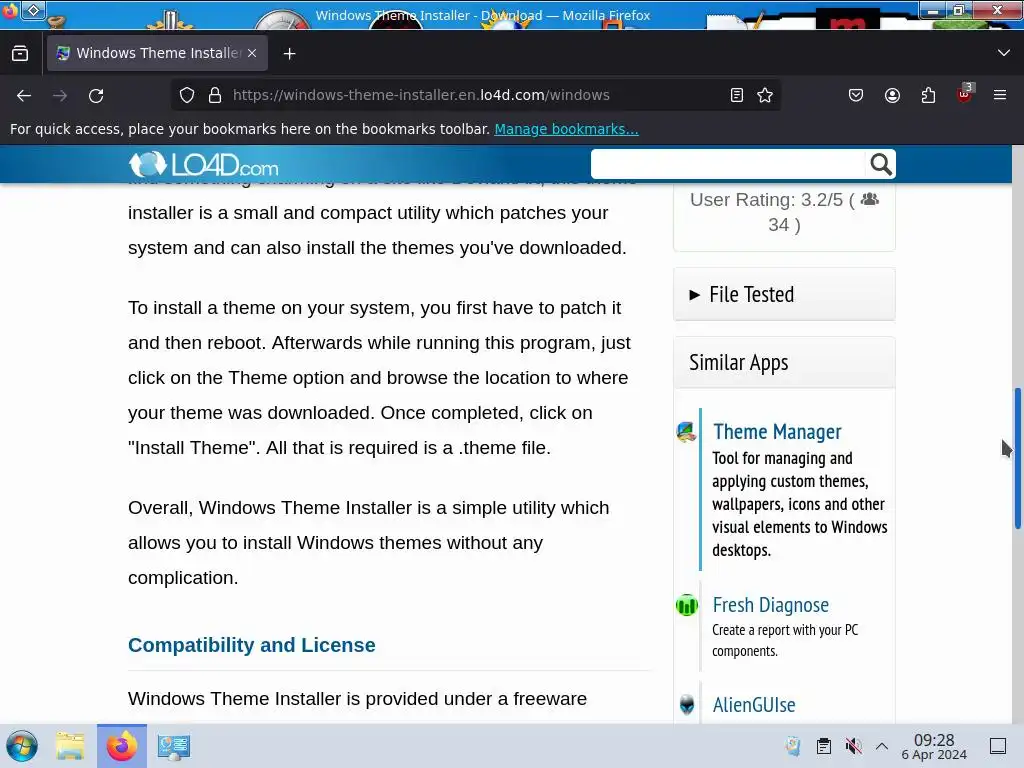The width and height of the screenshot is (1024, 768).
Task: Open a new browser tab
Action: tap(289, 54)
